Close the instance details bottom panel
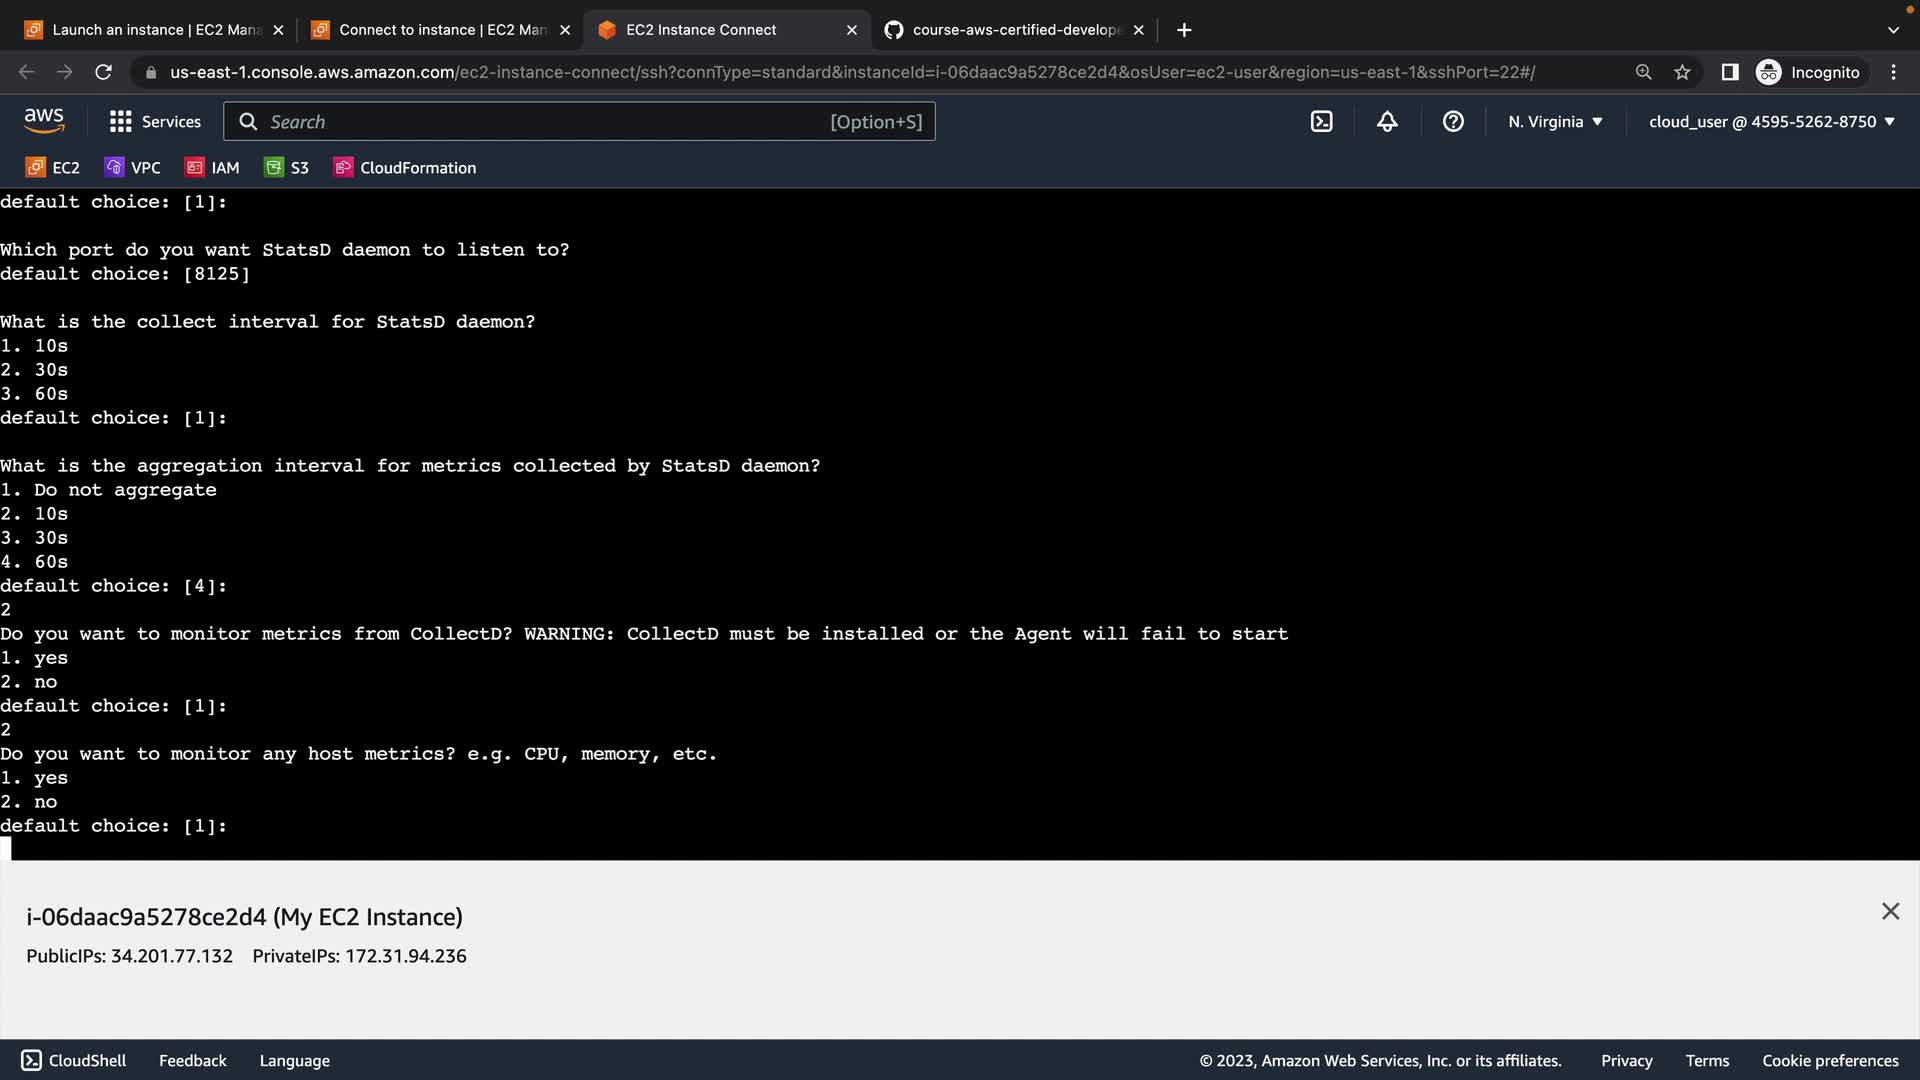This screenshot has height=1080, width=1920. [x=1890, y=911]
